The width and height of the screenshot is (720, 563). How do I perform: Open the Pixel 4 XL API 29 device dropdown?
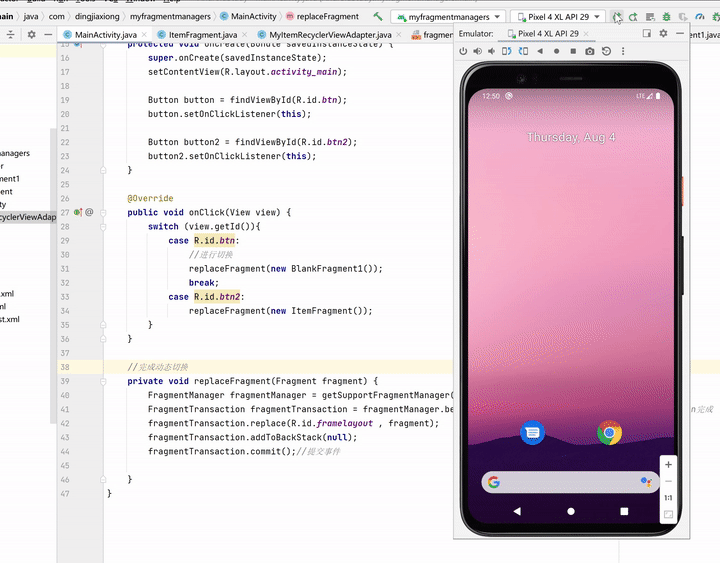pyautogui.click(x=557, y=17)
